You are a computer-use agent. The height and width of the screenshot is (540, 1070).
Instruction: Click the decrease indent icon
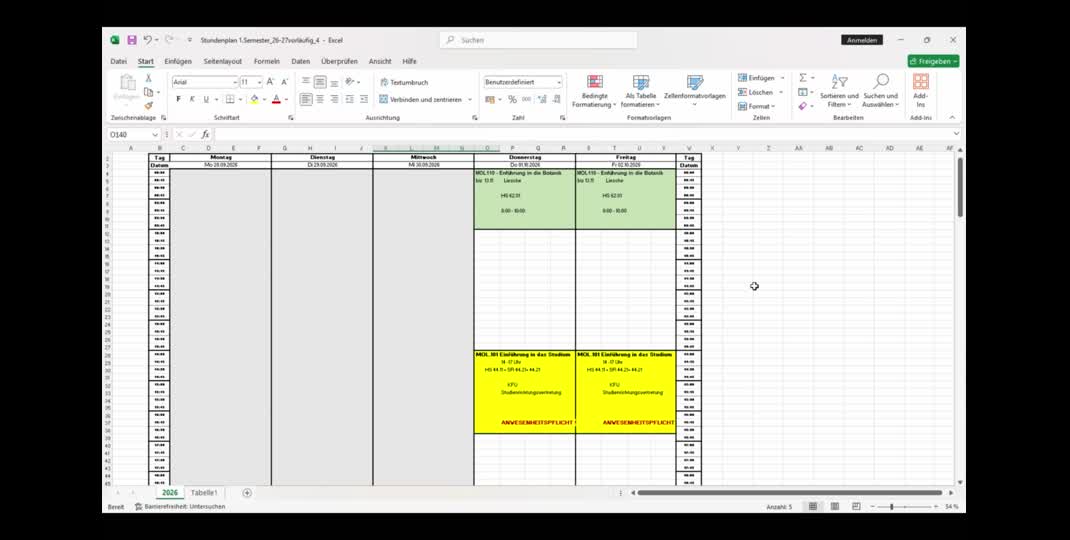(349, 100)
